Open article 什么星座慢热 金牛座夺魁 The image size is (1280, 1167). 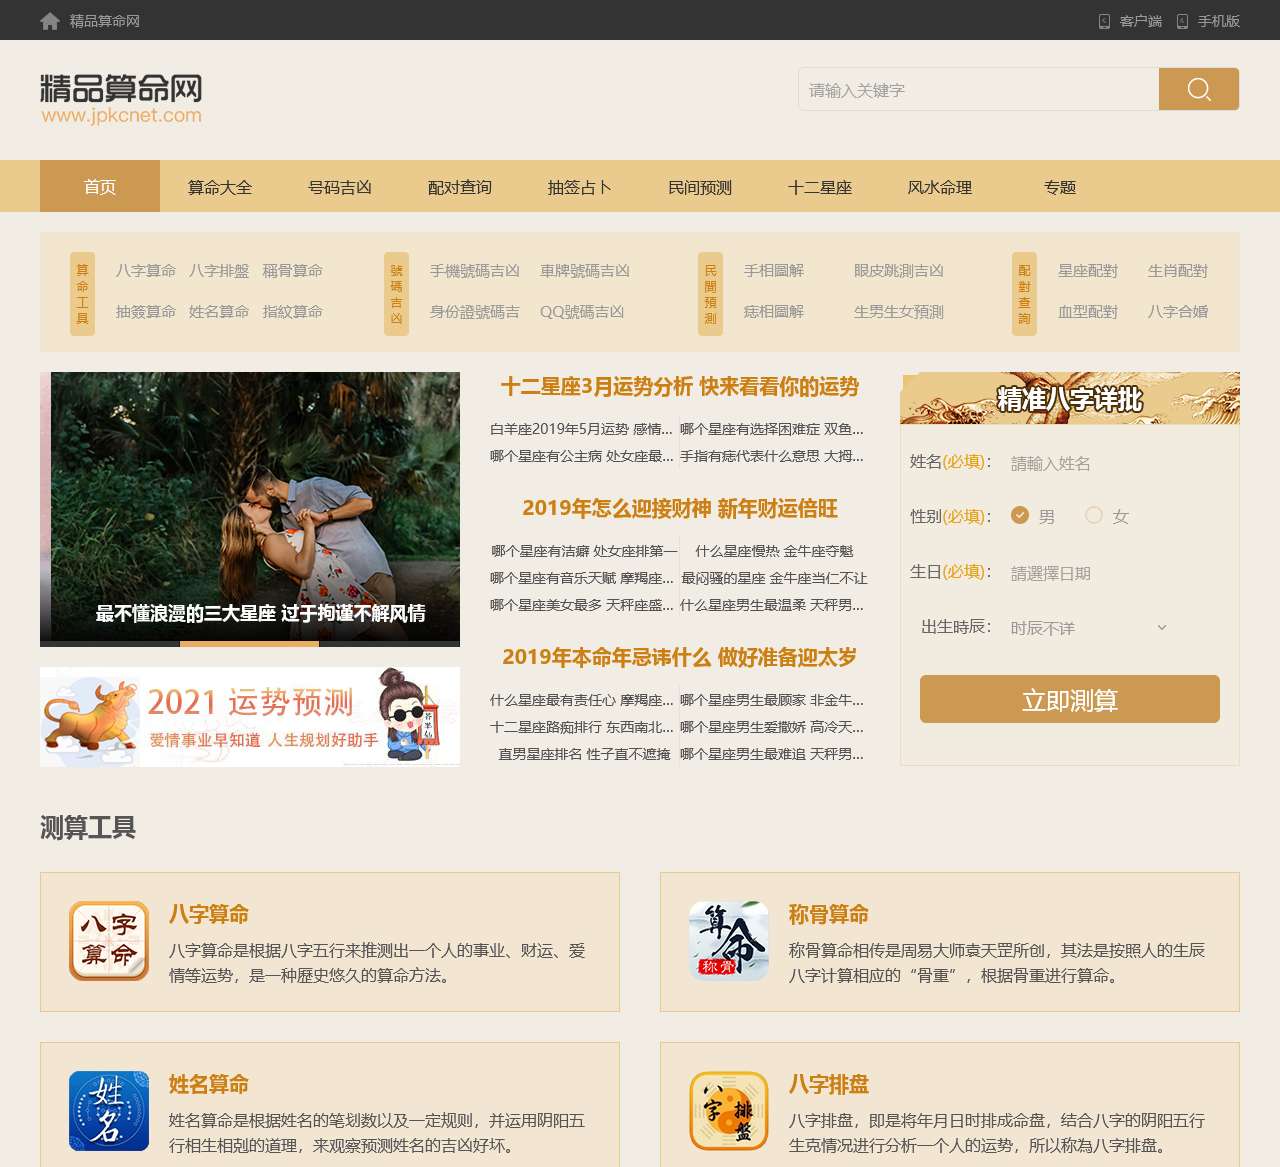point(774,551)
